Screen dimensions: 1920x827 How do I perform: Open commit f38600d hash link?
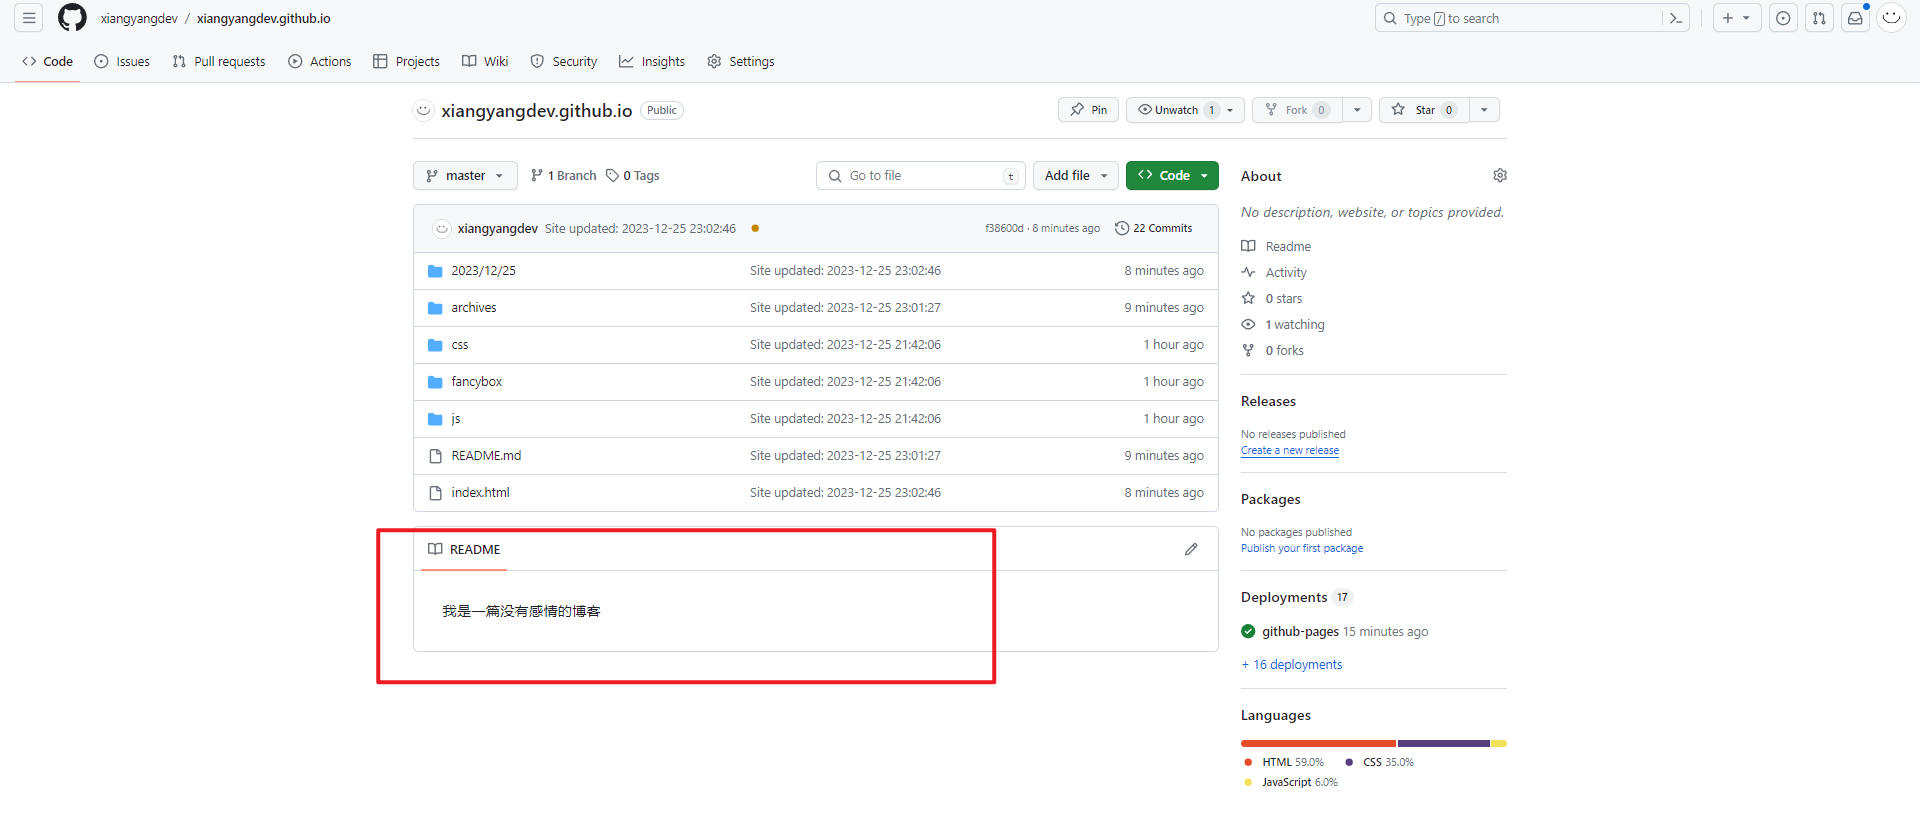[1004, 228]
